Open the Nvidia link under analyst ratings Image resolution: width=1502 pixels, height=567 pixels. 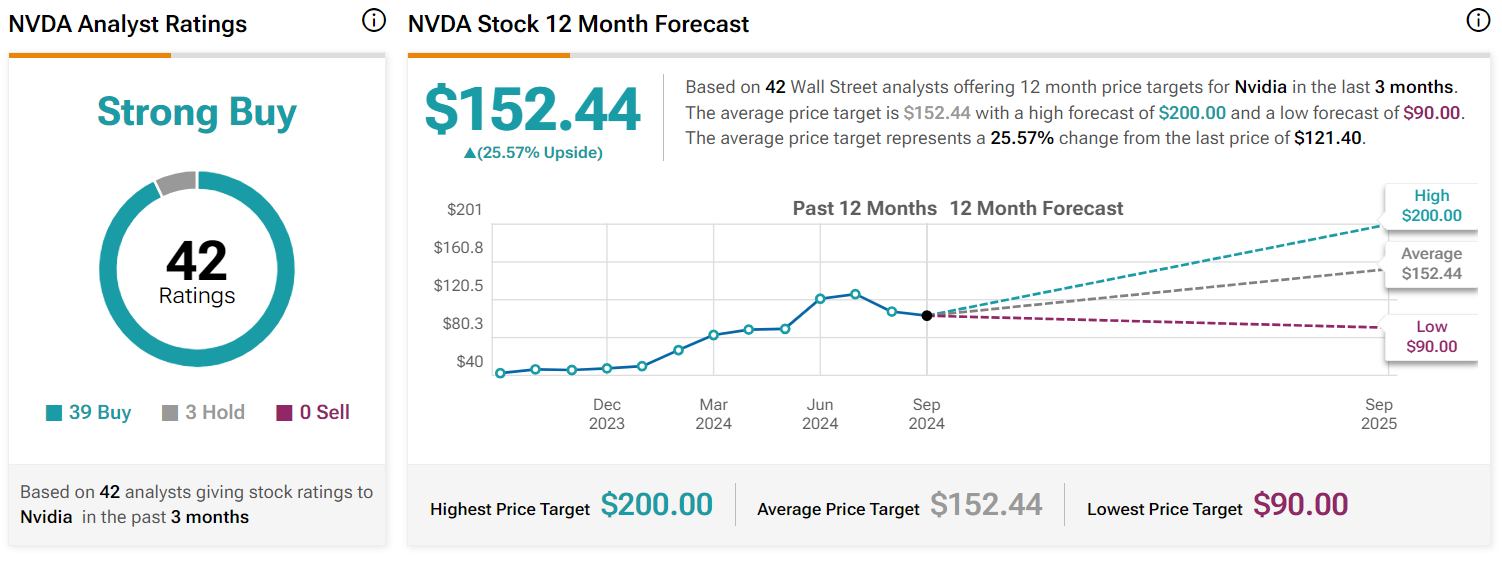(47, 517)
